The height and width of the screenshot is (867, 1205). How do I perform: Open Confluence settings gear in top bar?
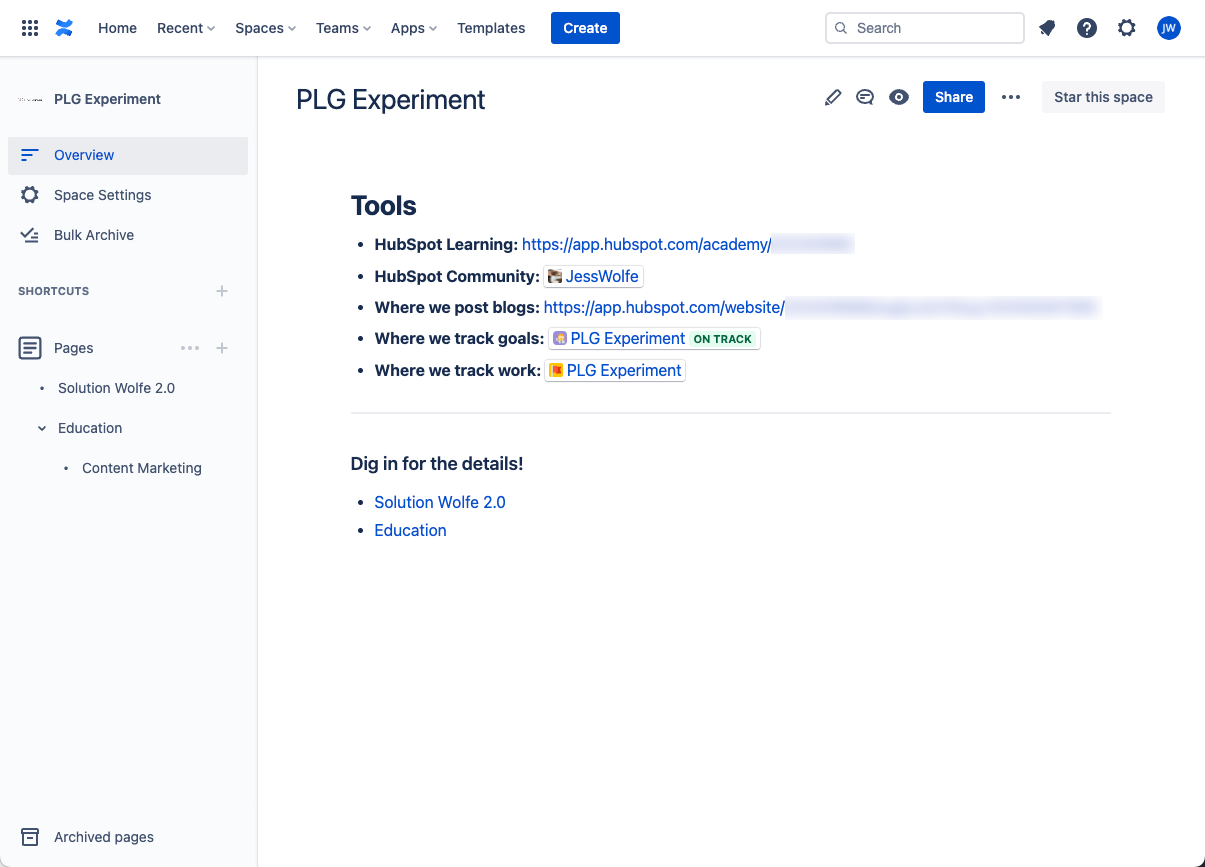(x=1127, y=28)
